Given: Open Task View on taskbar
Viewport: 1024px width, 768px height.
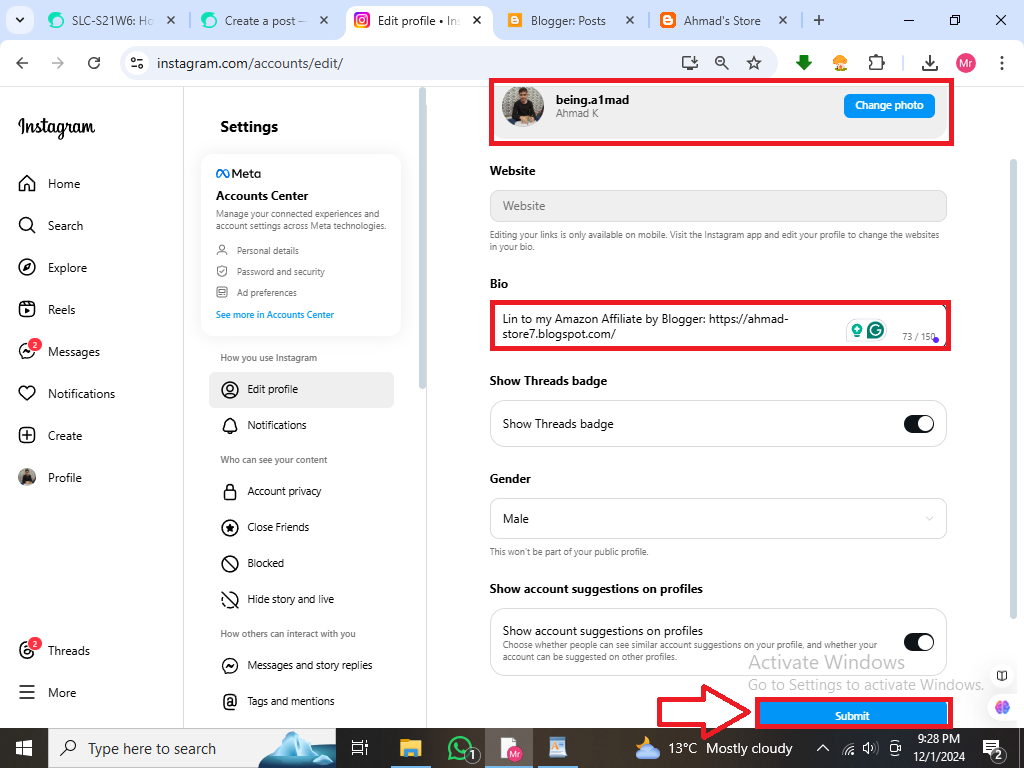Looking at the screenshot, I should click(x=360, y=748).
